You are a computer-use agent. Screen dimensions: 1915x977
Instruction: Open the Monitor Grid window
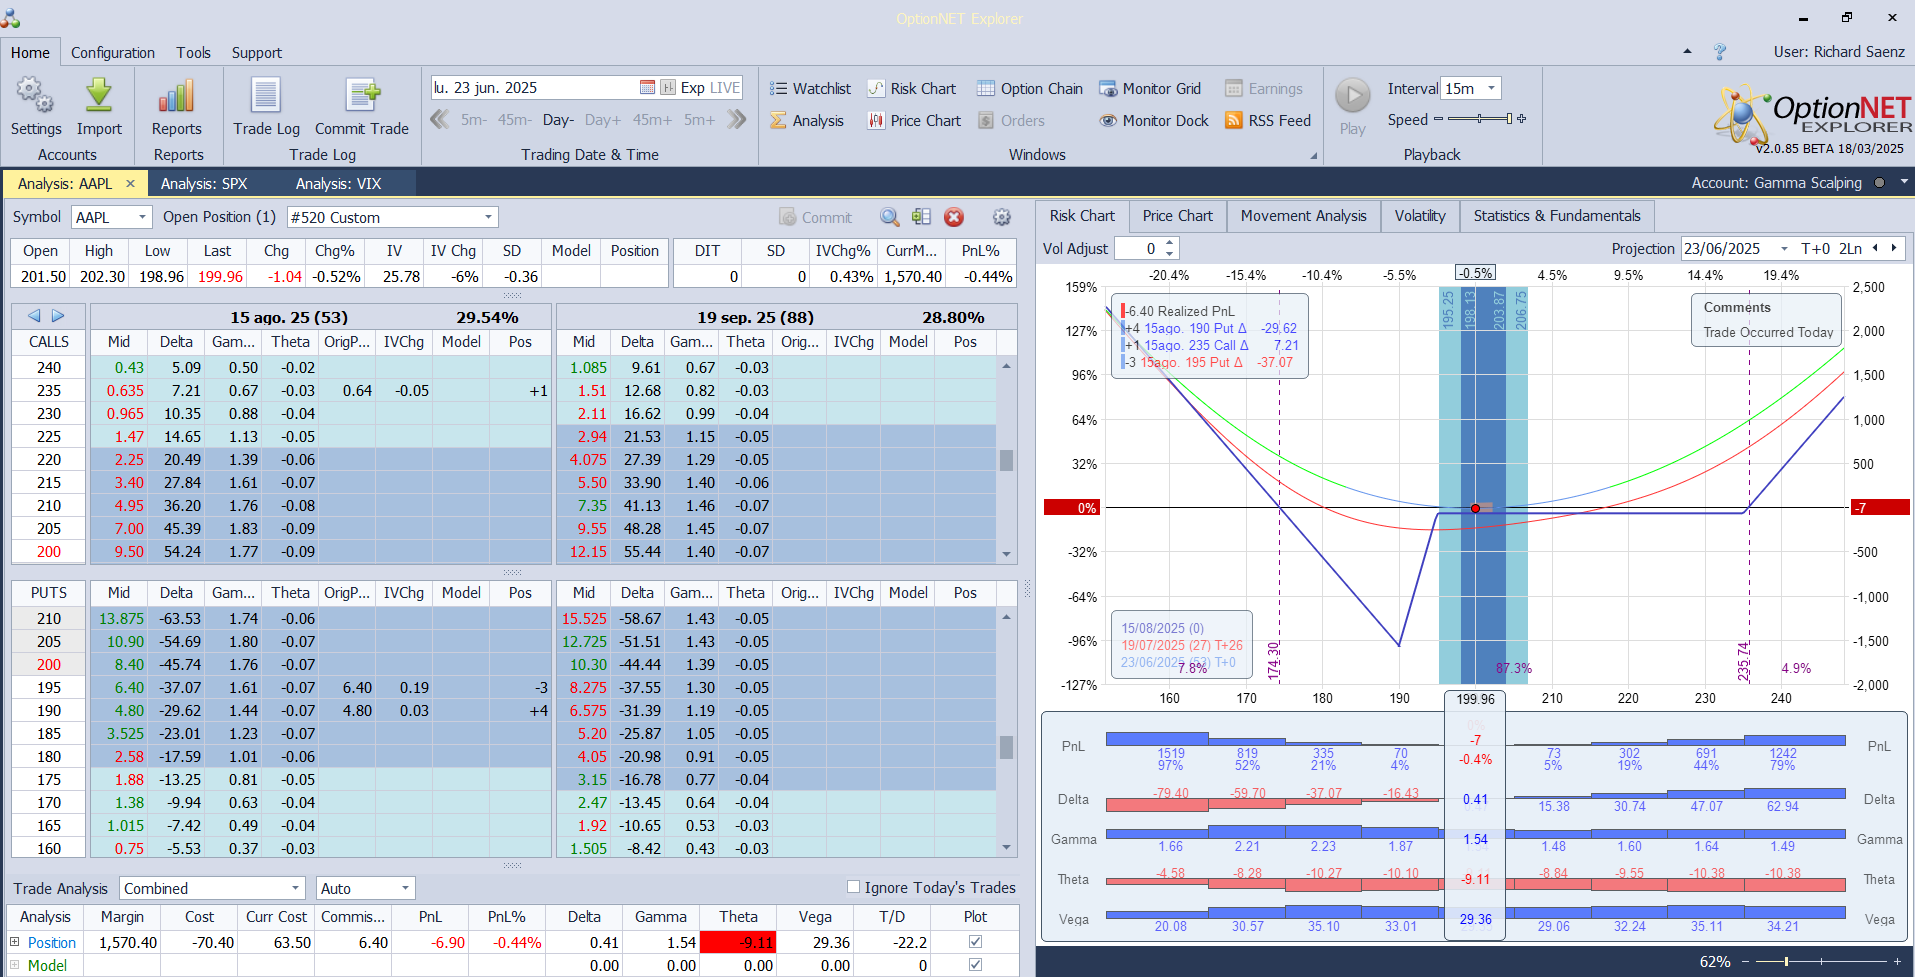coord(1150,89)
